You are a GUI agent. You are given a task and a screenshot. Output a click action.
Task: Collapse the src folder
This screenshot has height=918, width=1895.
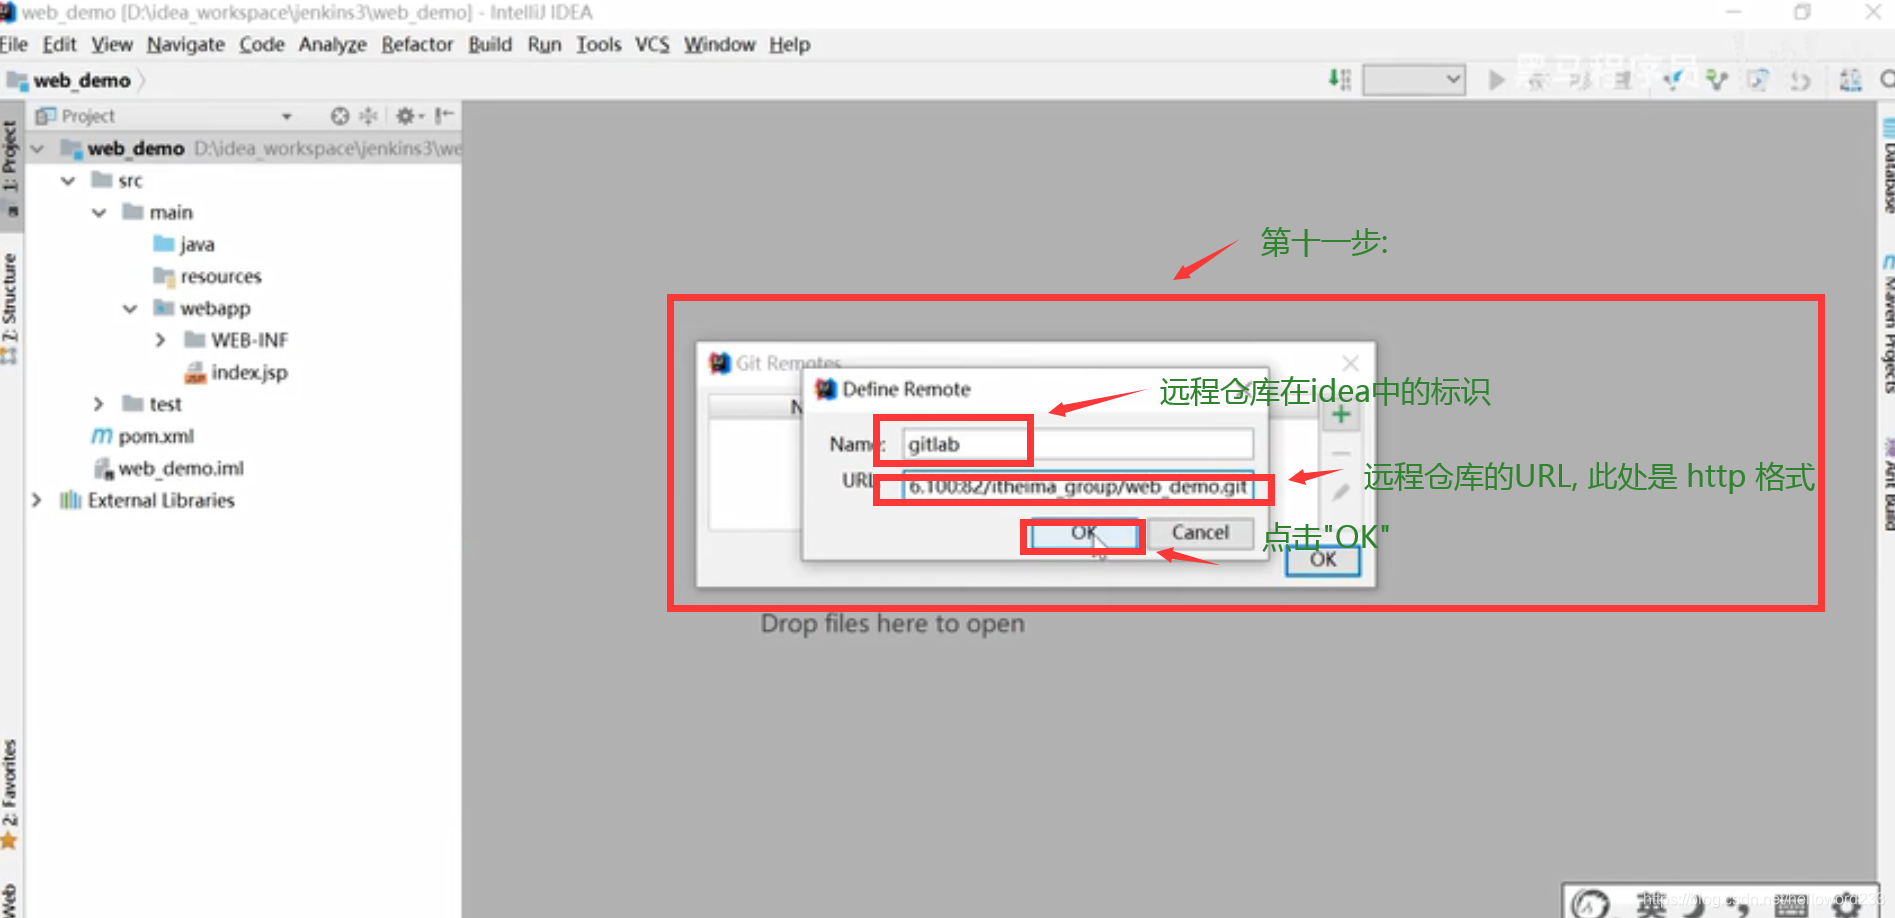coord(68,181)
